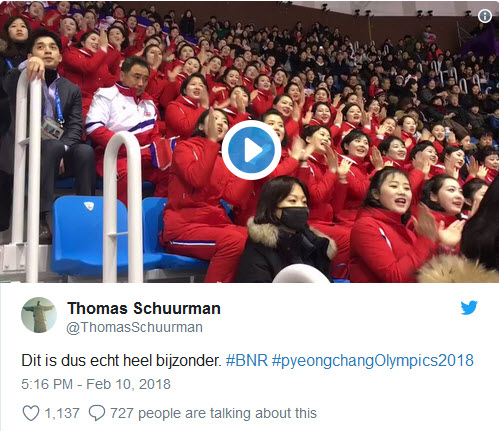499x431 pixels.
Task: Open Thomas Schuurman's profile avatar
Action: (x=39, y=315)
